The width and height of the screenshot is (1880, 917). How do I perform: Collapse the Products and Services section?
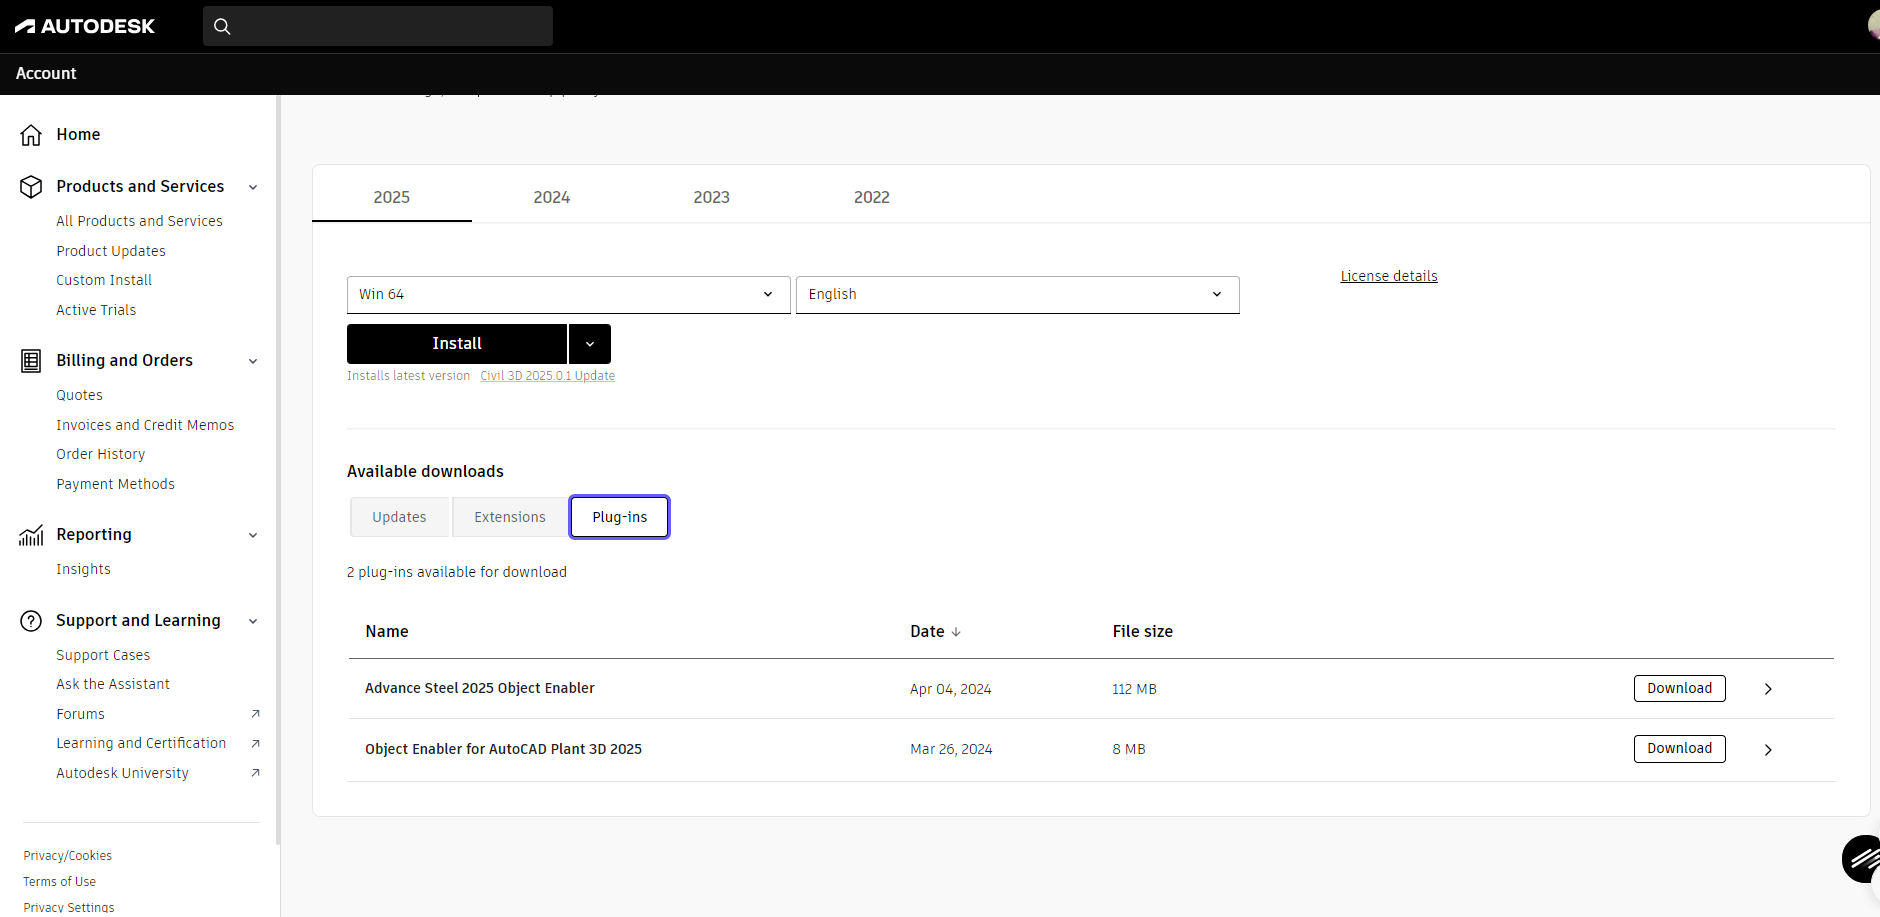click(x=253, y=187)
